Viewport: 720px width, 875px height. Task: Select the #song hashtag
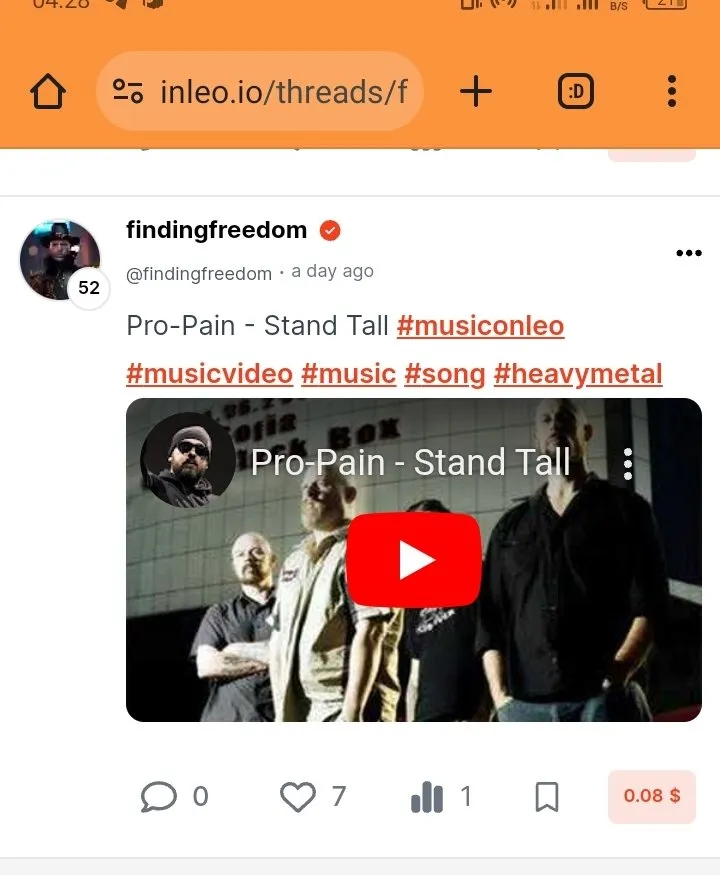pyautogui.click(x=445, y=374)
